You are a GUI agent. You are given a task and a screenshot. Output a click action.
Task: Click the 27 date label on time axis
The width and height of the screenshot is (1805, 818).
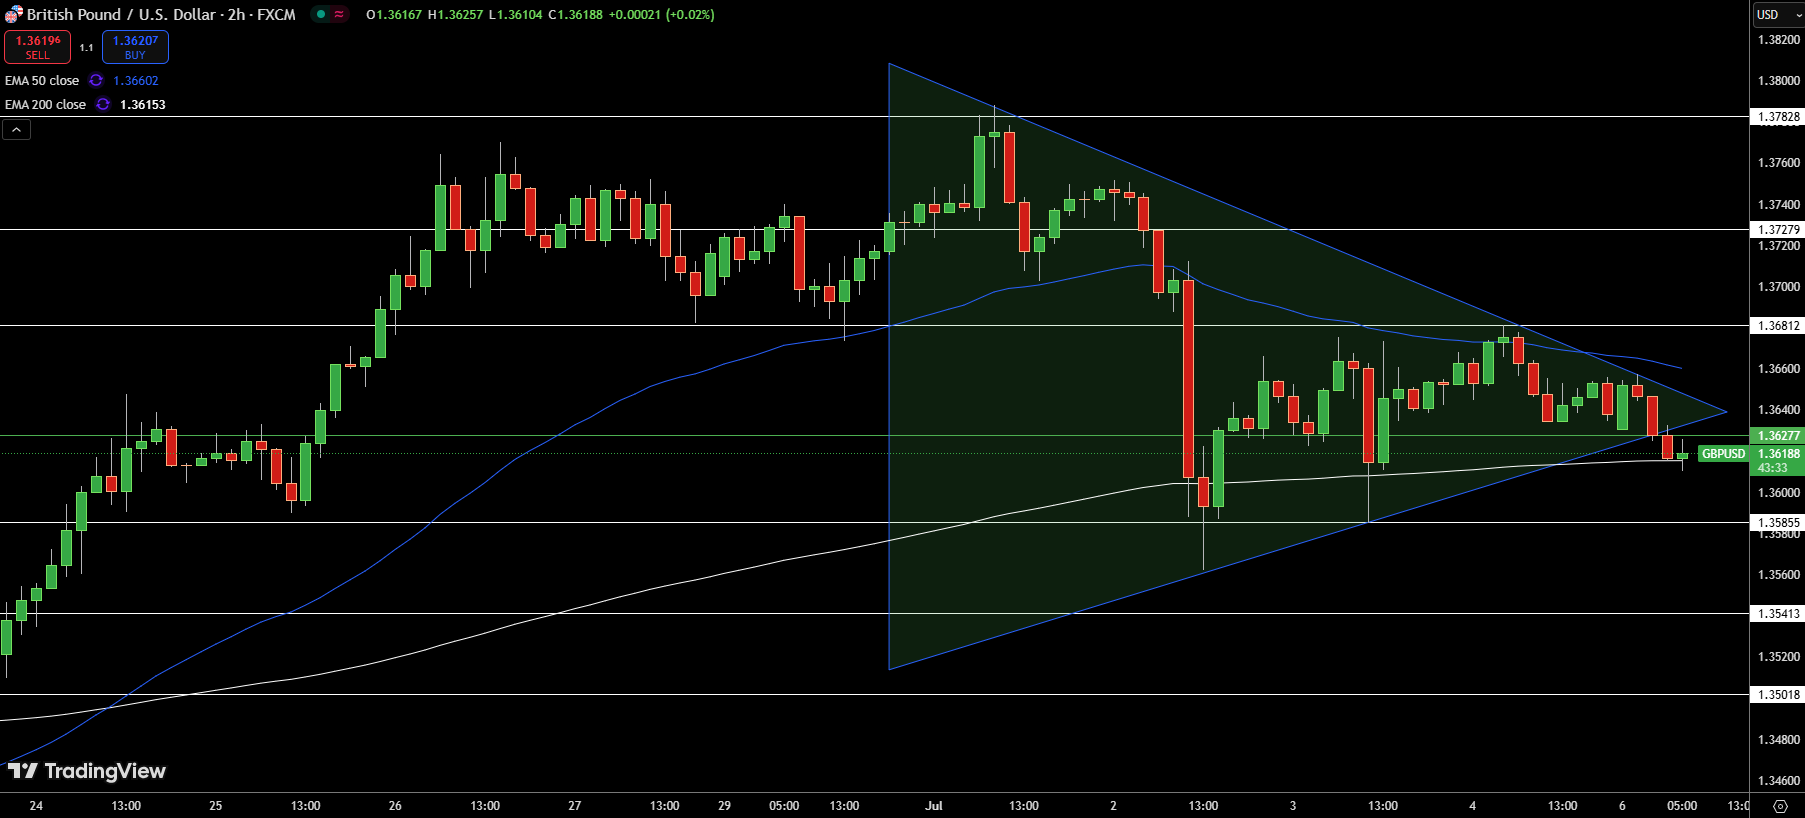(574, 806)
